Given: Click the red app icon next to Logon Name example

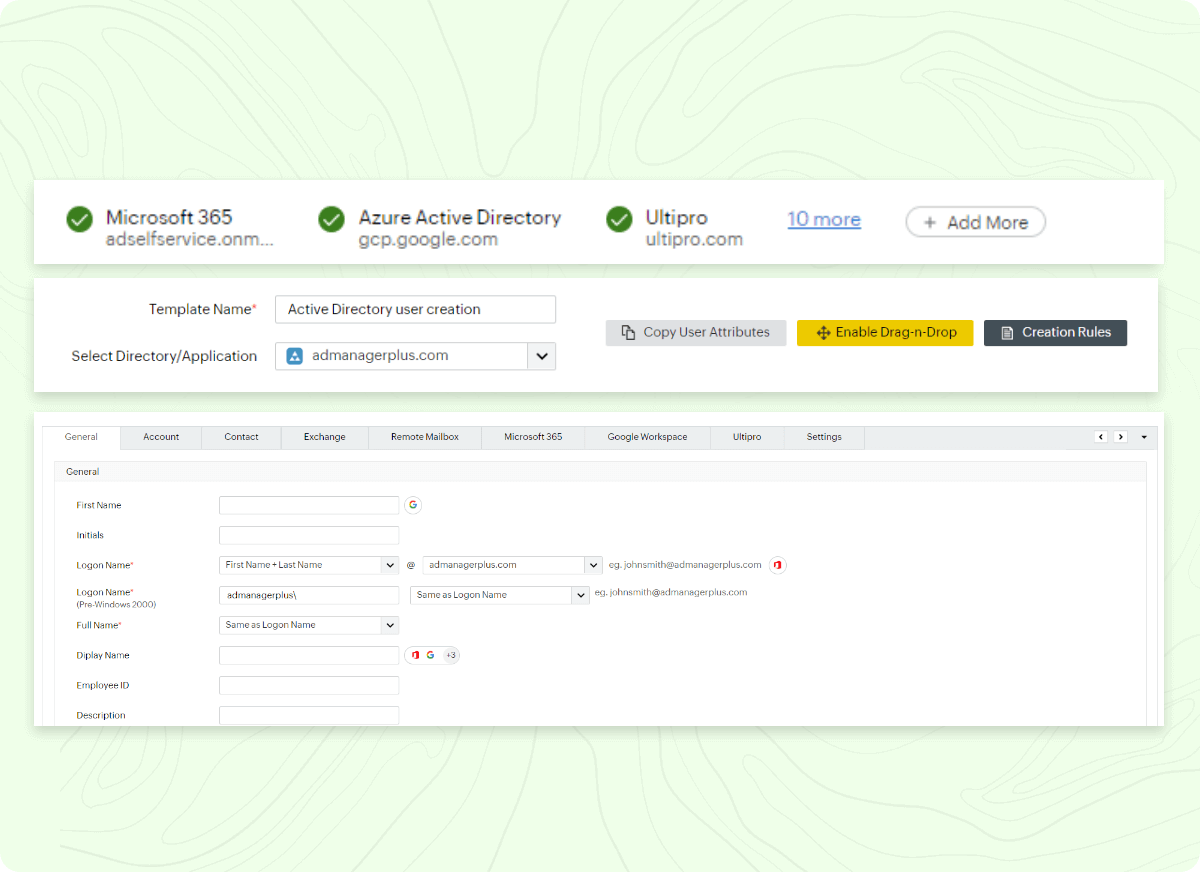Looking at the screenshot, I should pyautogui.click(x=777, y=565).
